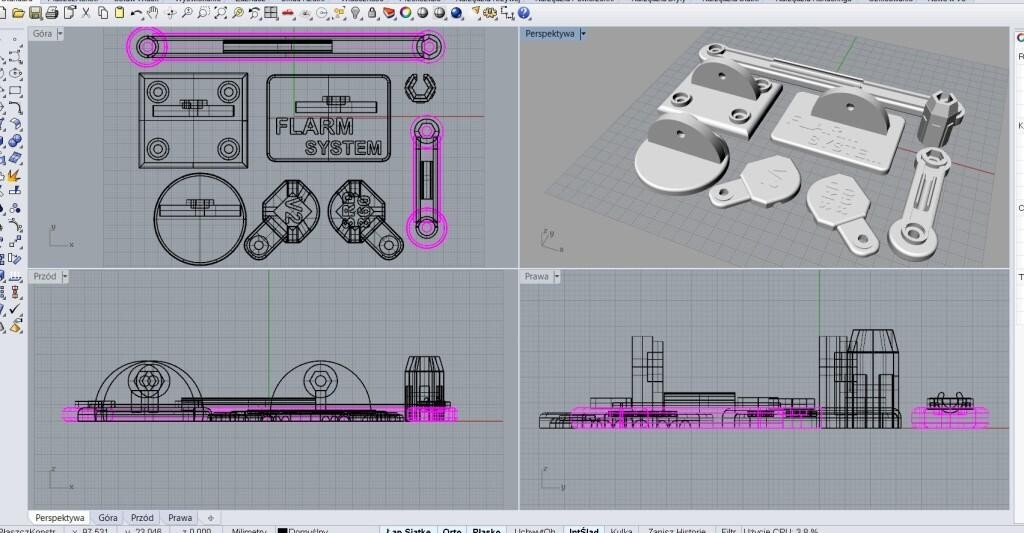Viewport: 1024px width, 533px height.
Task: Click the blue render sphere icon
Action: 456,12
